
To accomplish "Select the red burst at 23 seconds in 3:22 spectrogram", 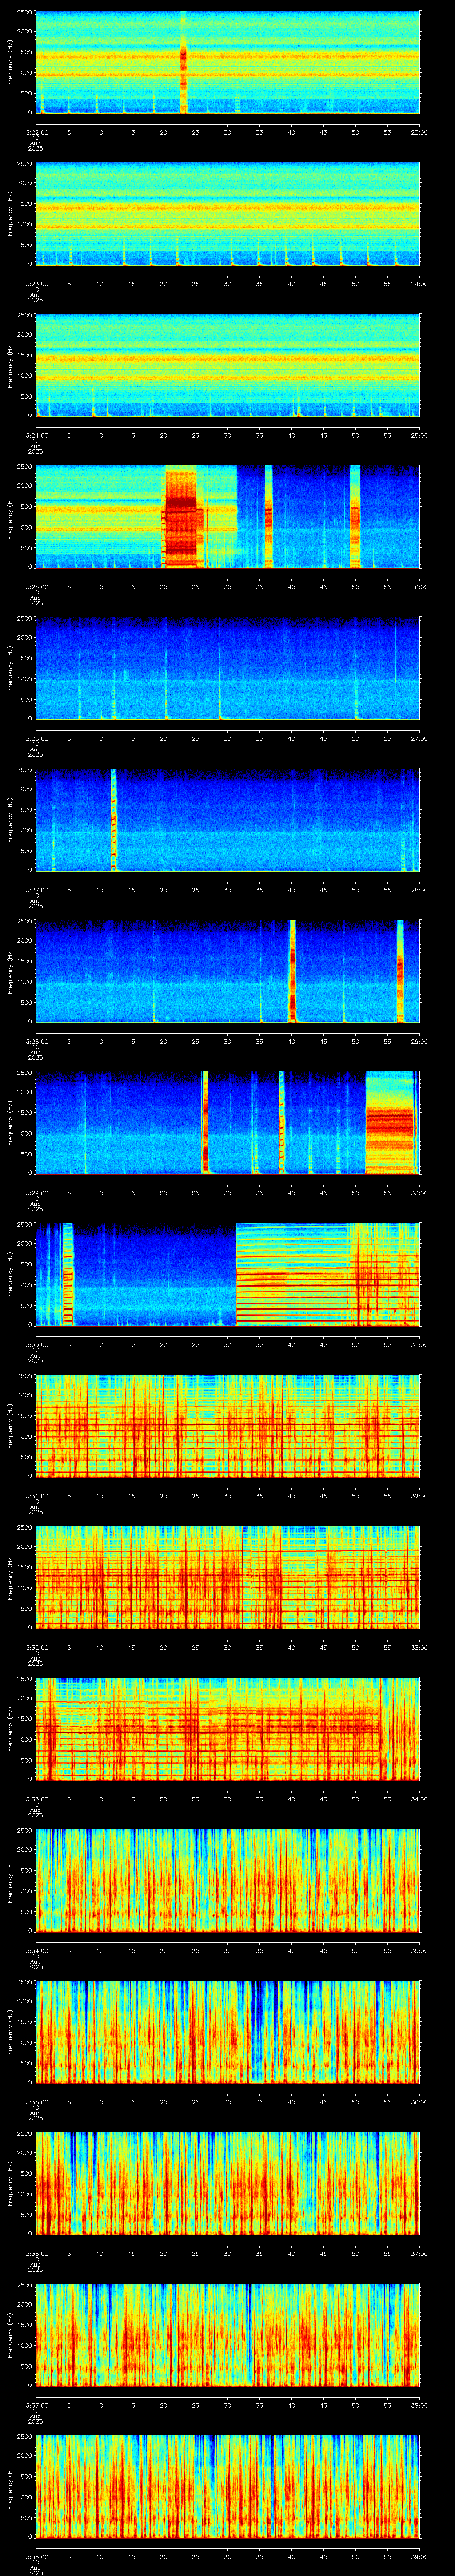I will click(x=183, y=62).
